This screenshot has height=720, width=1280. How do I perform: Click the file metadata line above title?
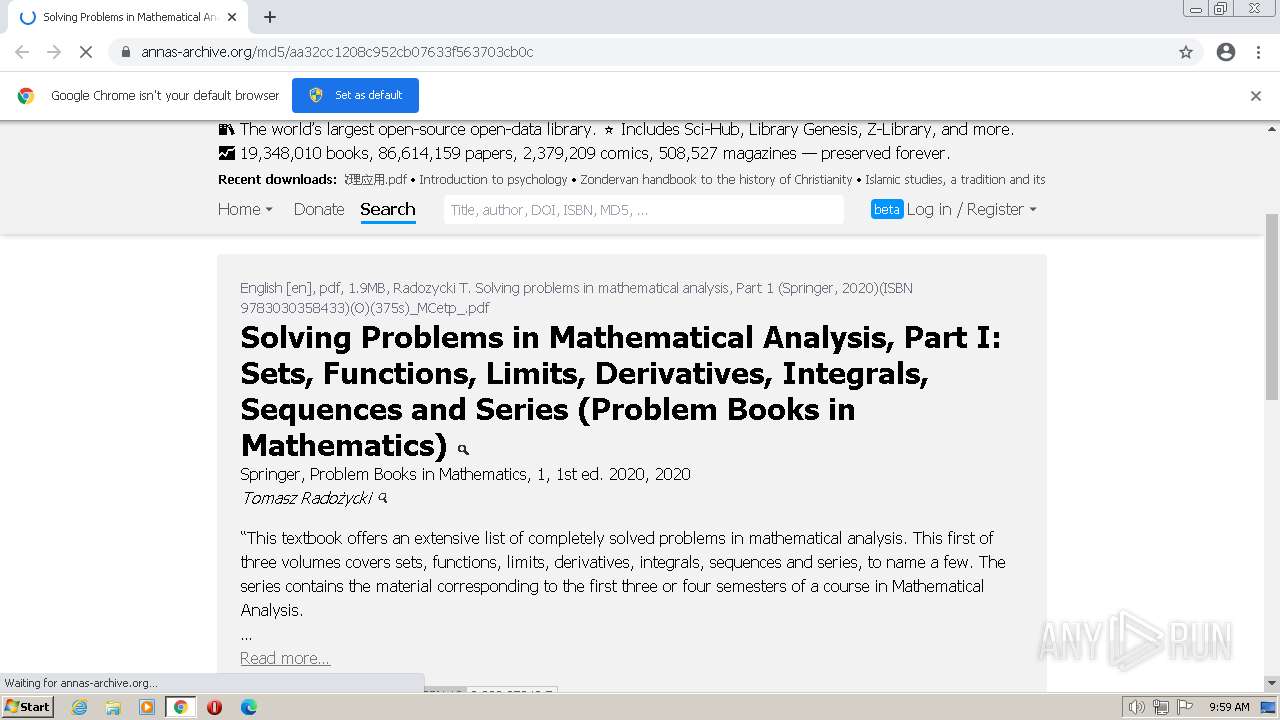576,298
